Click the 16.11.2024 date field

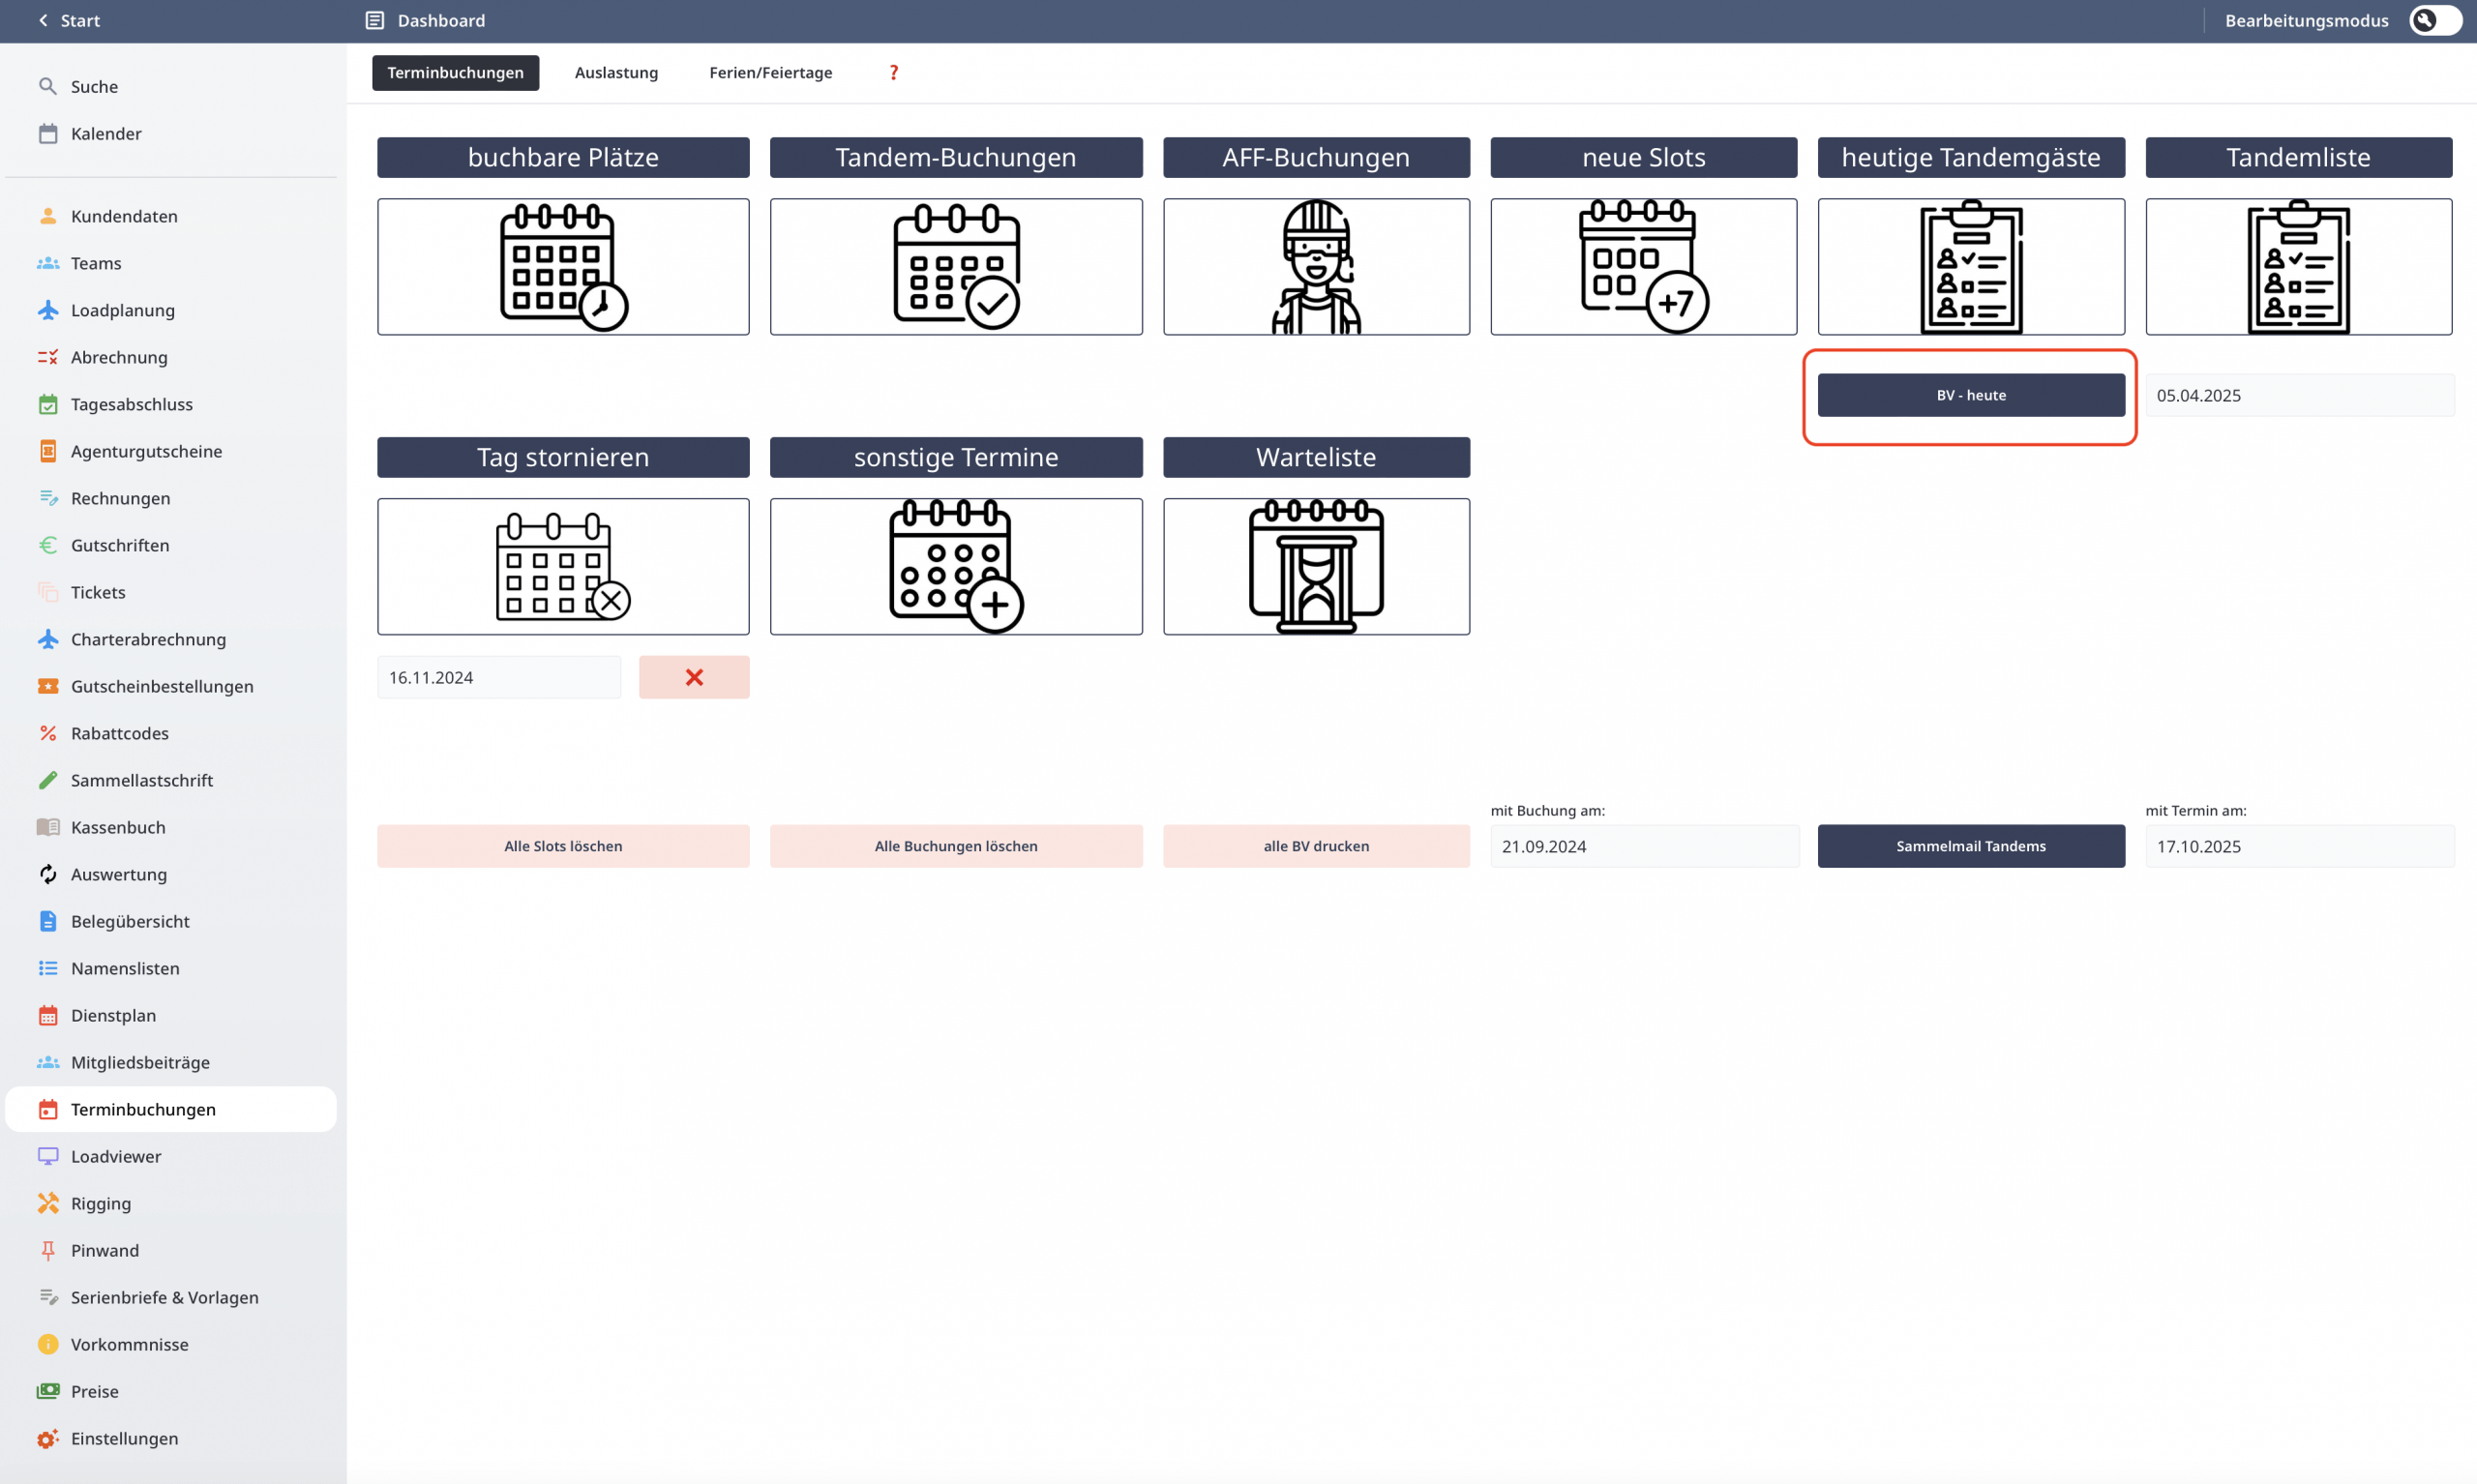(x=498, y=677)
